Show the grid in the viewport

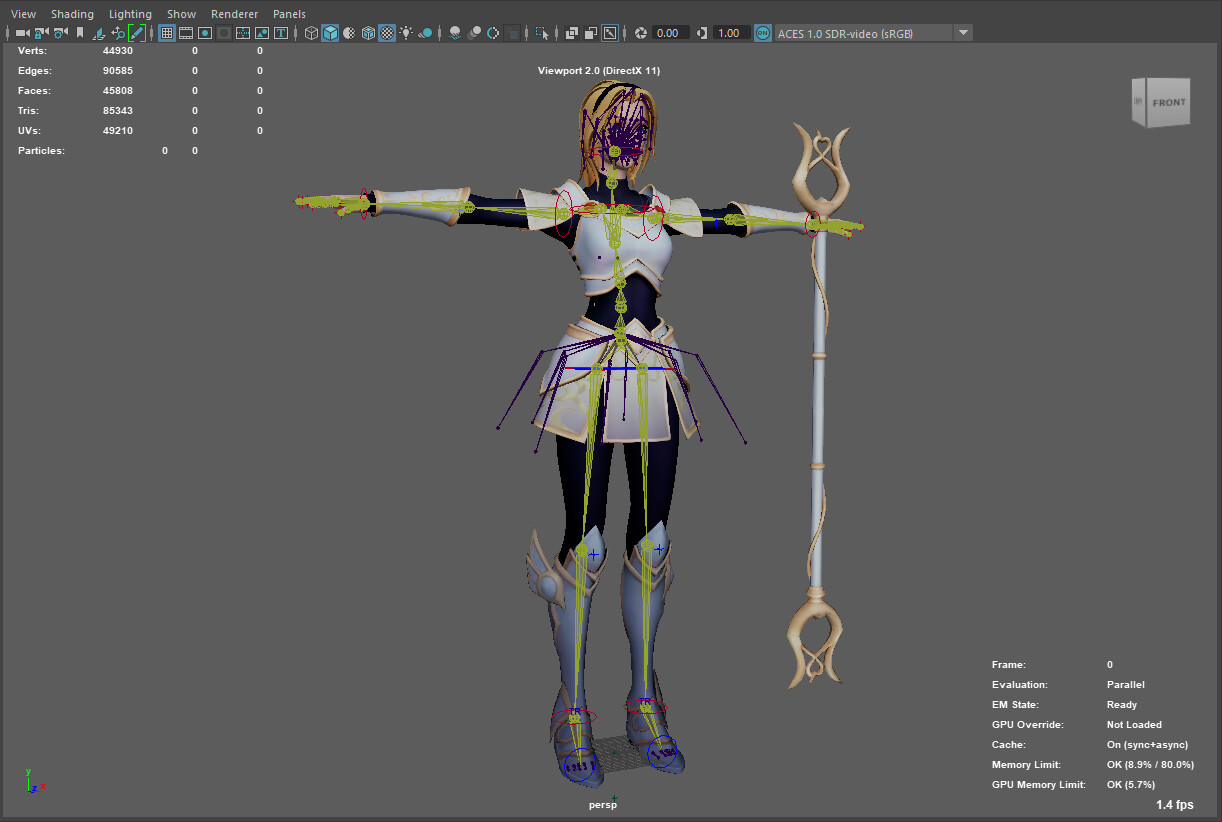[x=166, y=32]
